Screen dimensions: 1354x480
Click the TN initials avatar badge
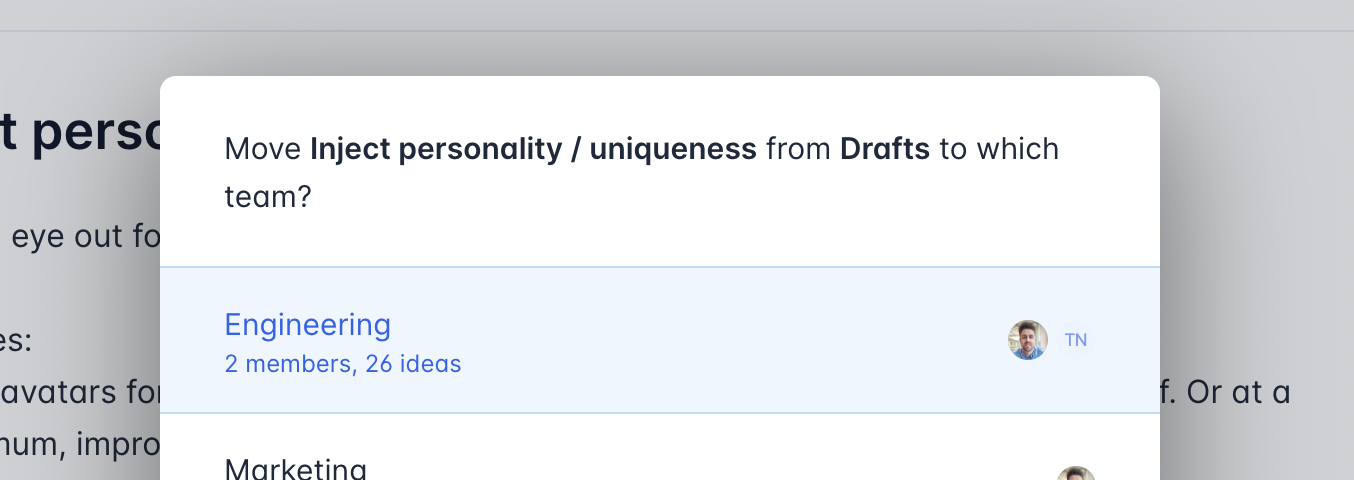click(1076, 340)
